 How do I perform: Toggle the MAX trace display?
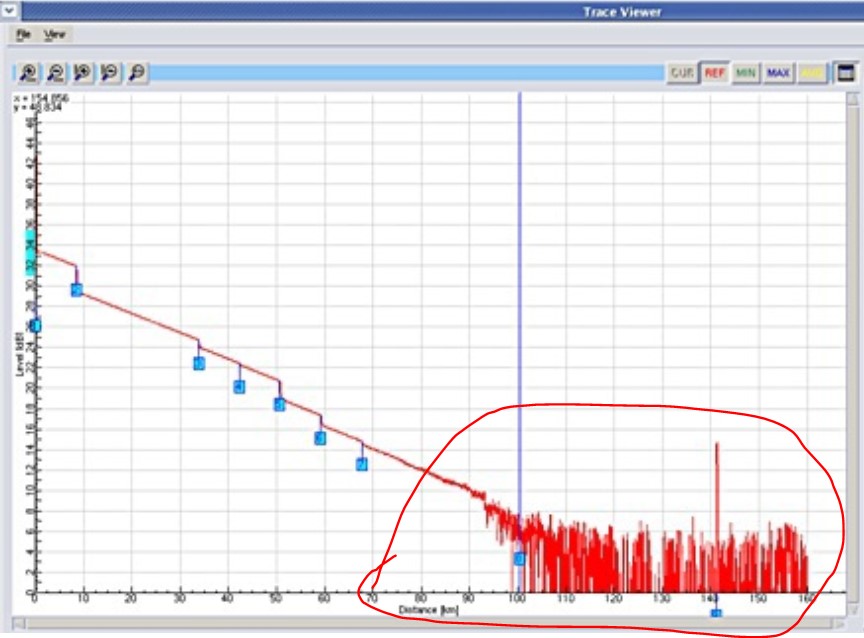pyautogui.click(x=778, y=73)
